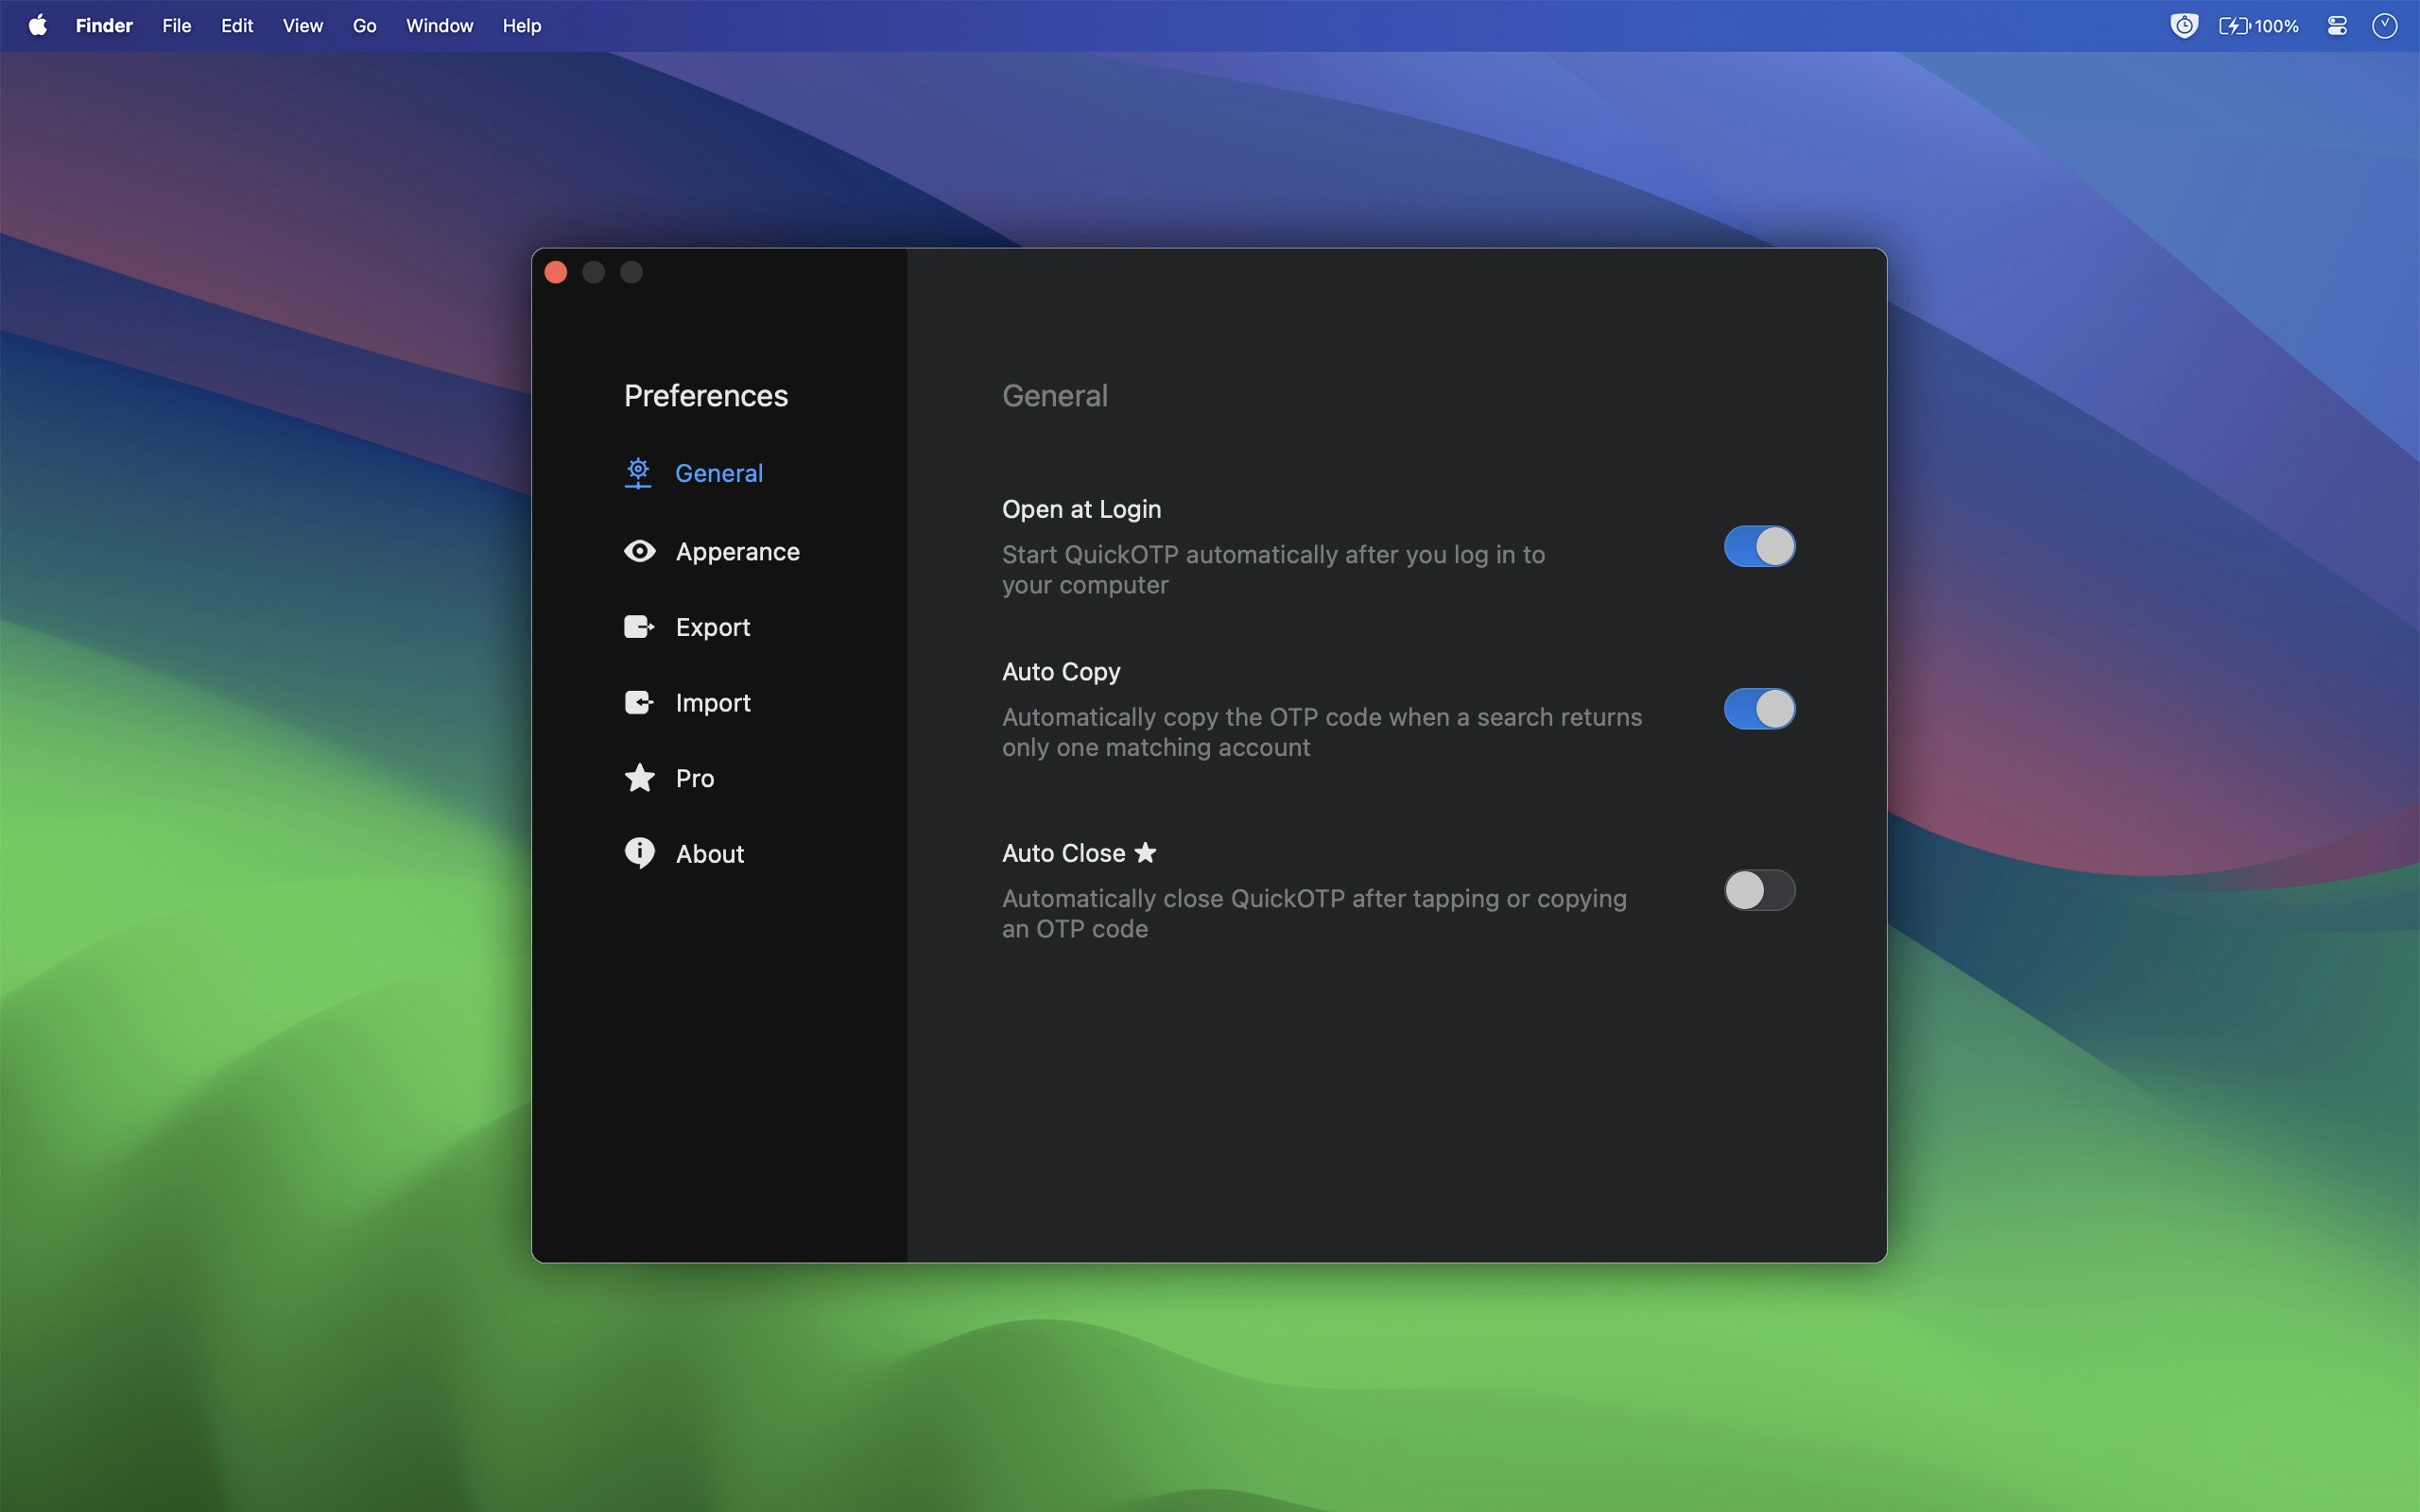
Task: Go to the Import section
Action: tap(687, 702)
